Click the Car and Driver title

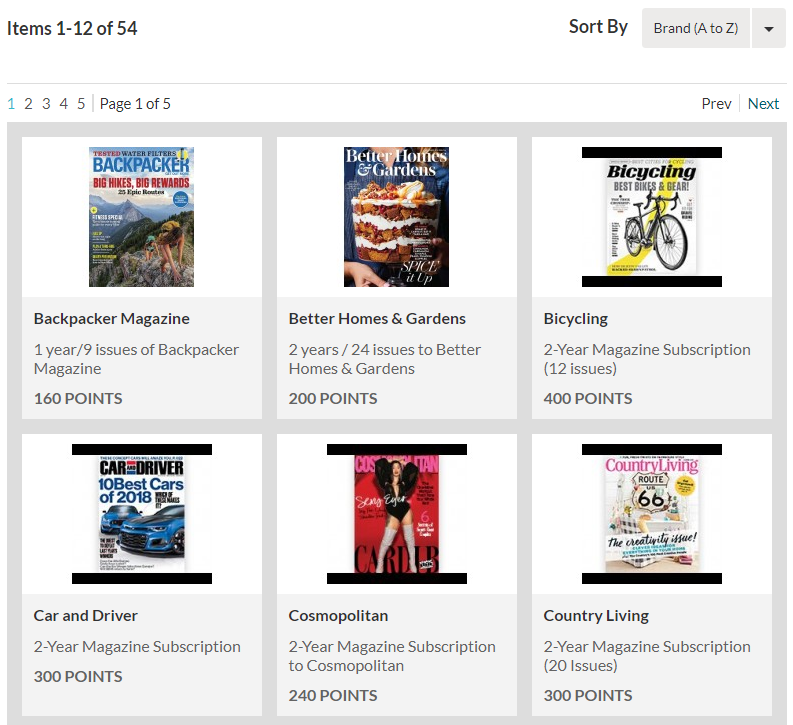coord(85,615)
